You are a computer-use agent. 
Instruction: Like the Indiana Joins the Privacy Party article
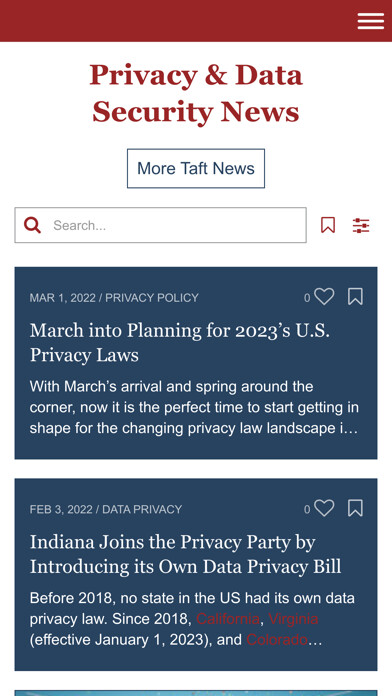[324, 508]
